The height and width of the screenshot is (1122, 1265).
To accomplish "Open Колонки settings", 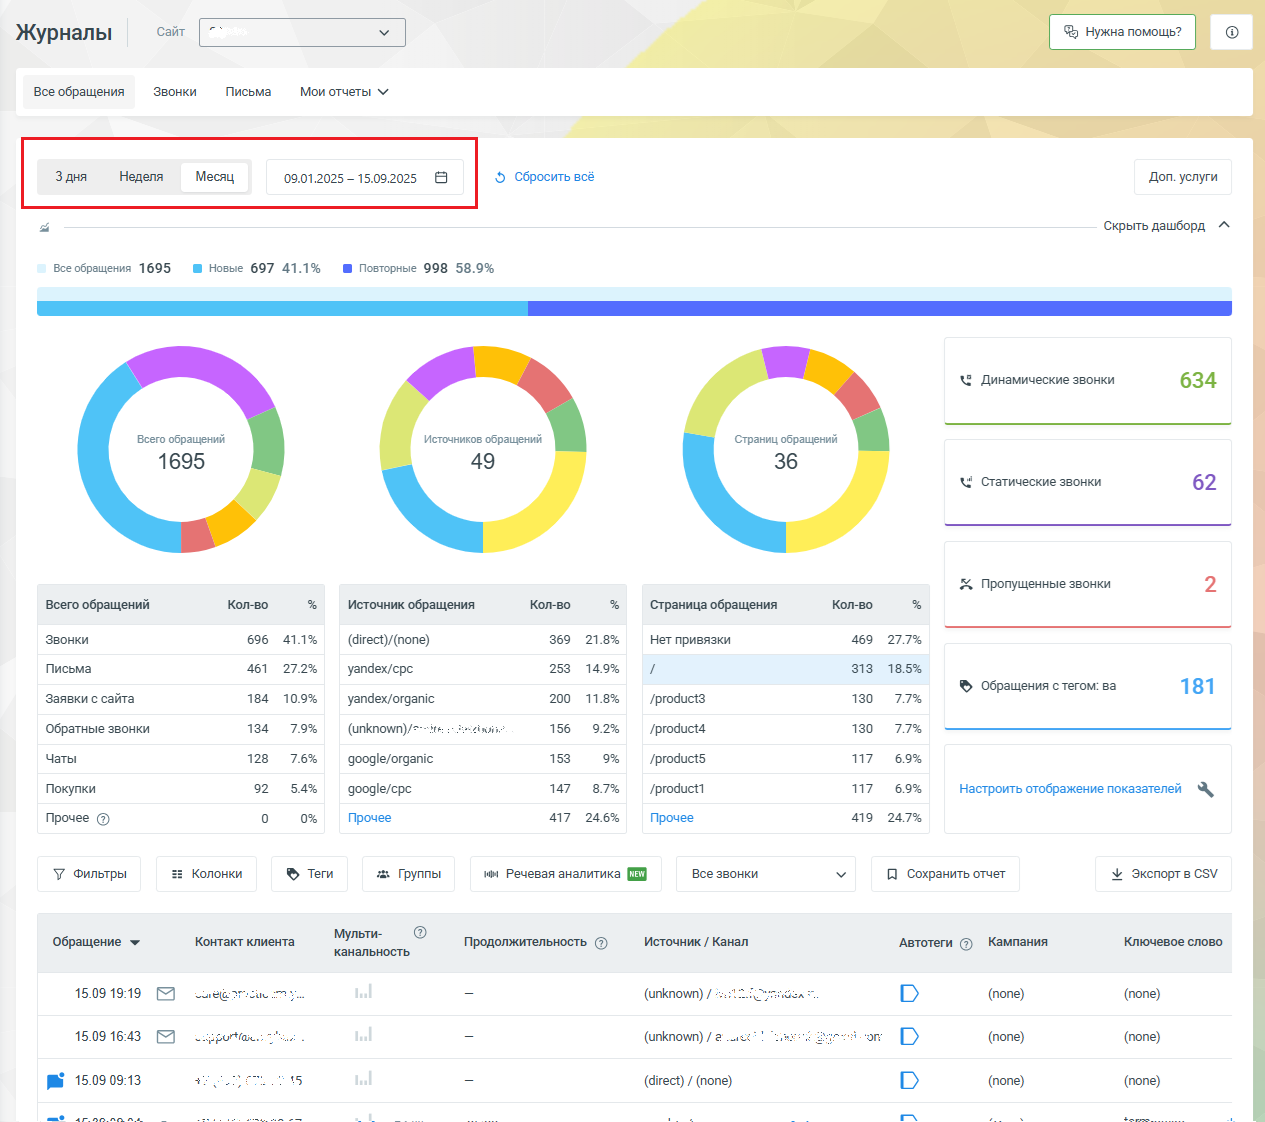I will pos(206,874).
